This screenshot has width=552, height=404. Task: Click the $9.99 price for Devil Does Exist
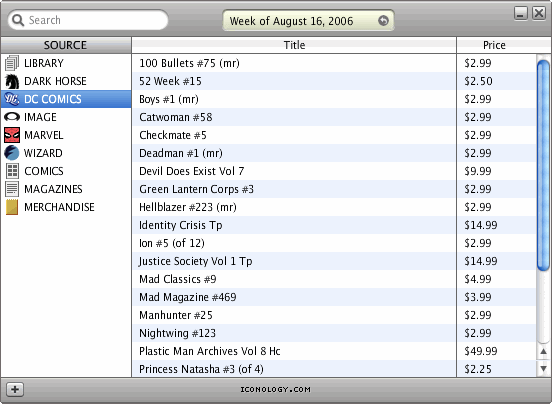pyautogui.click(x=478, y=171)
